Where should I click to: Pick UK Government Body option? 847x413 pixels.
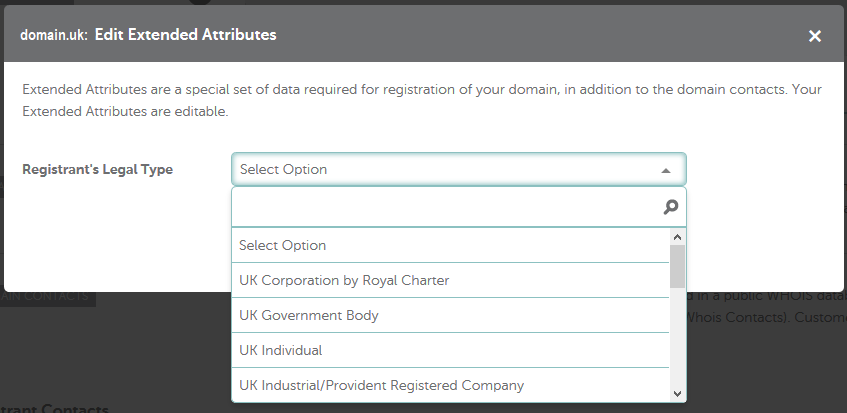[x=451, y=315]
